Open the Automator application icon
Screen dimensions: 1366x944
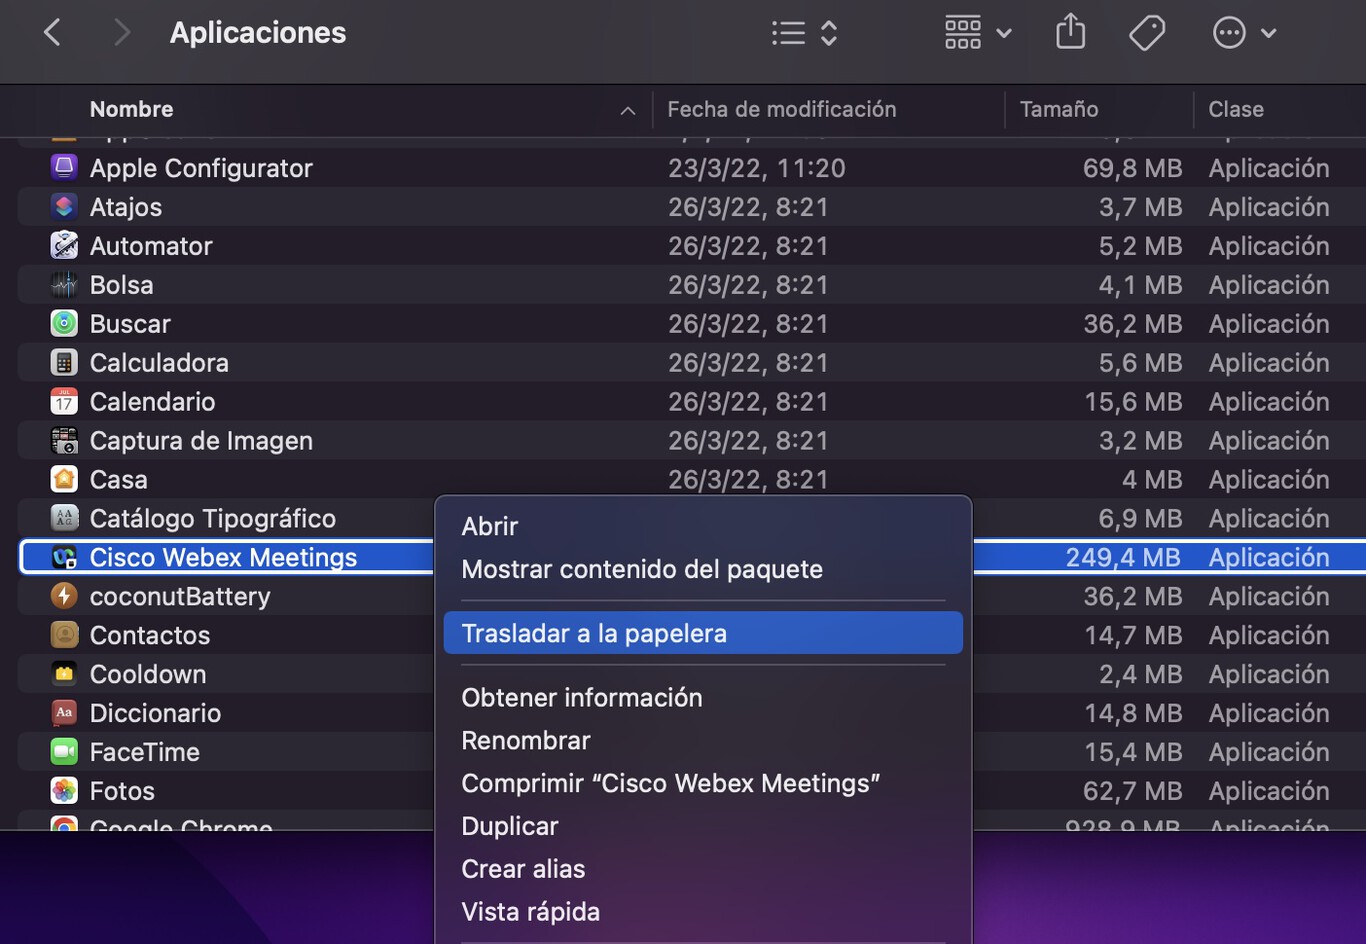pos(63,245)
